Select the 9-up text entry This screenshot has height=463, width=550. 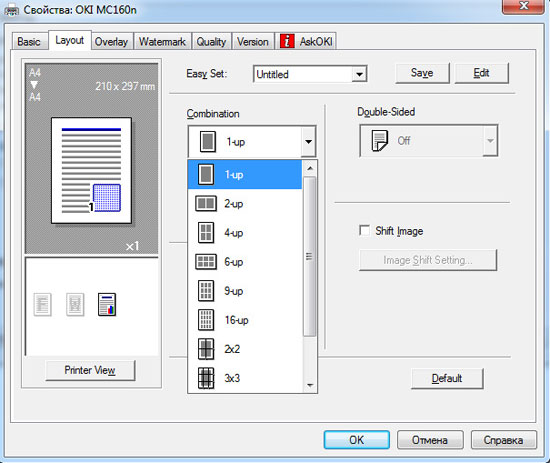(234, 291)
